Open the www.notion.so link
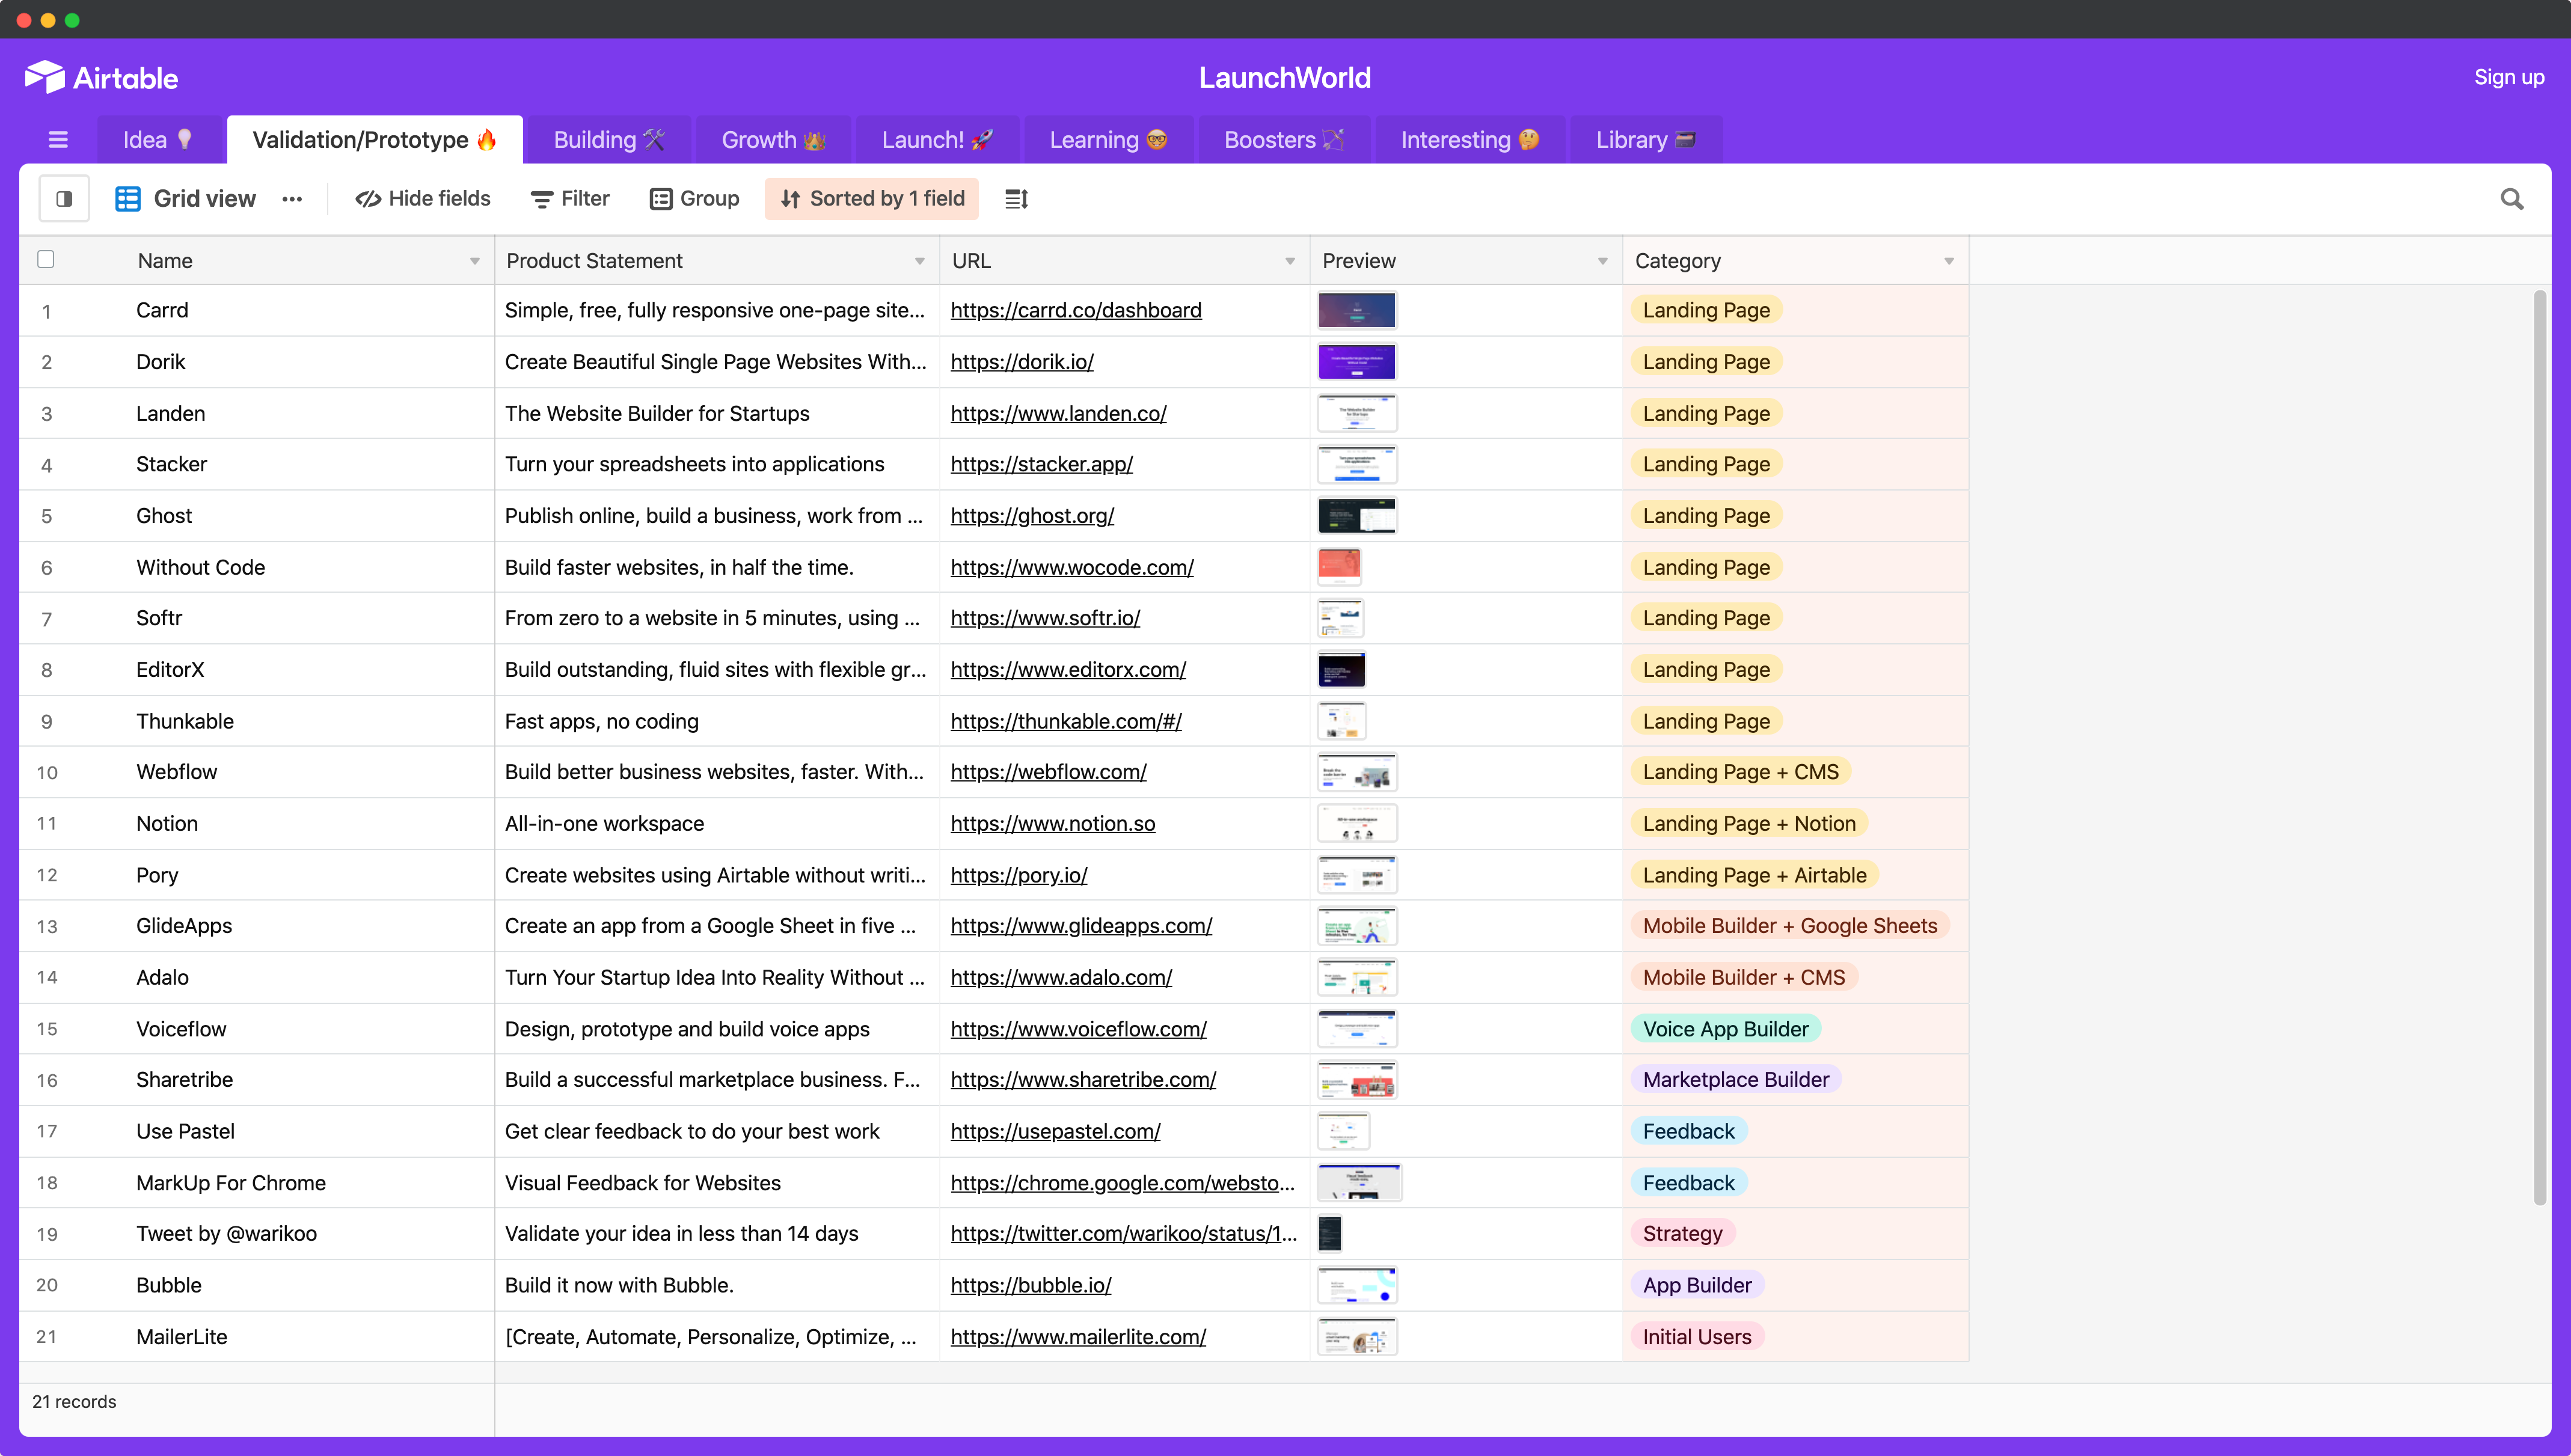Viewport: 2571px width, 1456px height. click(x=1053, y=824)
